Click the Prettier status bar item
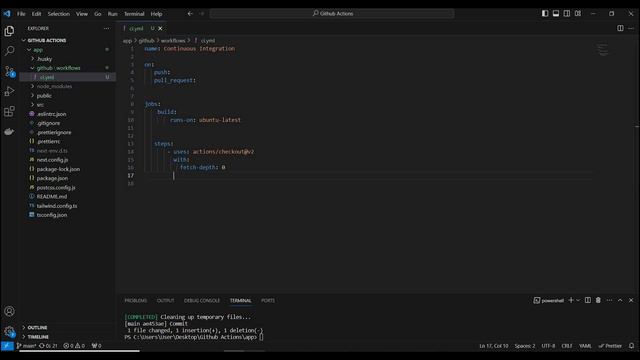Viewport: 640px width, 360px height. tap(610, 346)
